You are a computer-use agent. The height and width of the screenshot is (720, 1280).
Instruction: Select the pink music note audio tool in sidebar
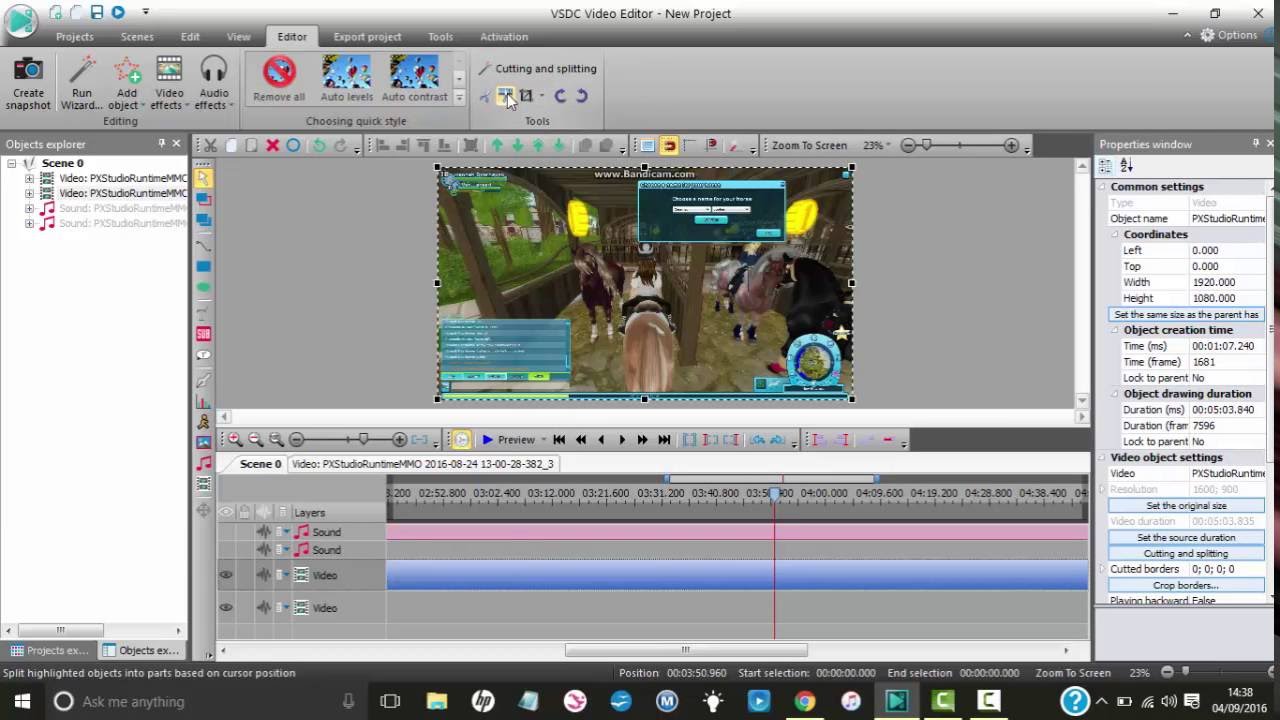click(203, 464)
